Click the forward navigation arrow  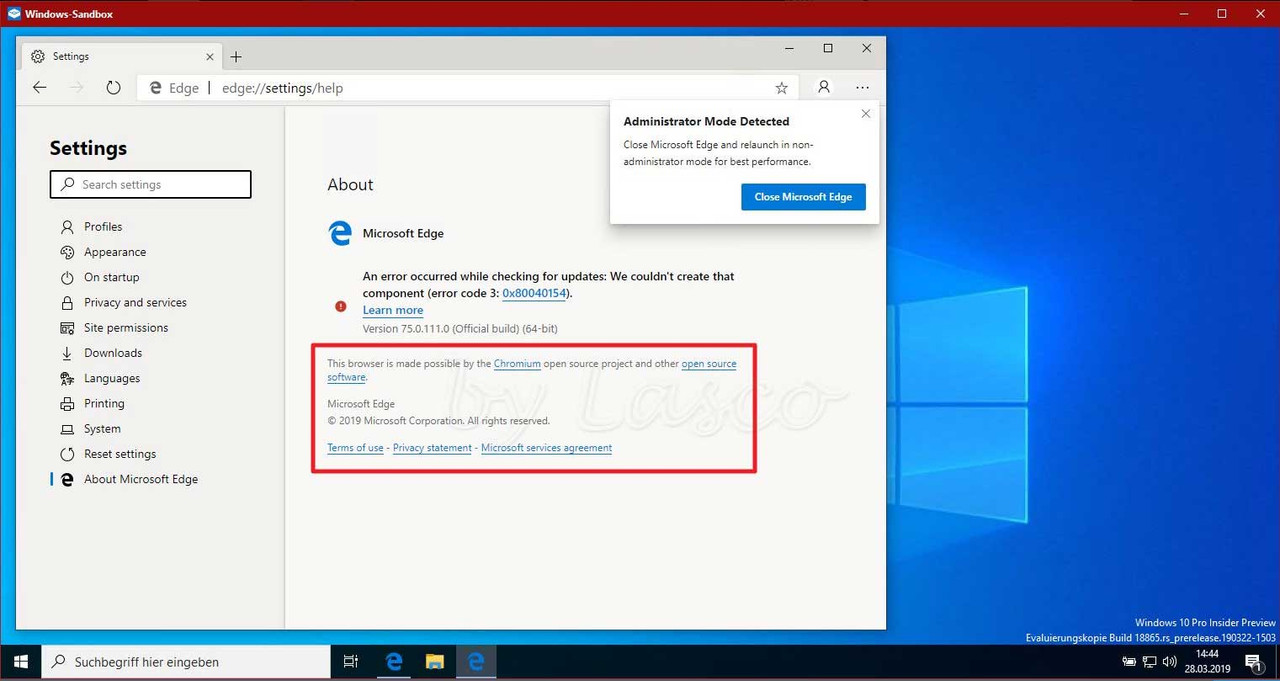(76, 88)
